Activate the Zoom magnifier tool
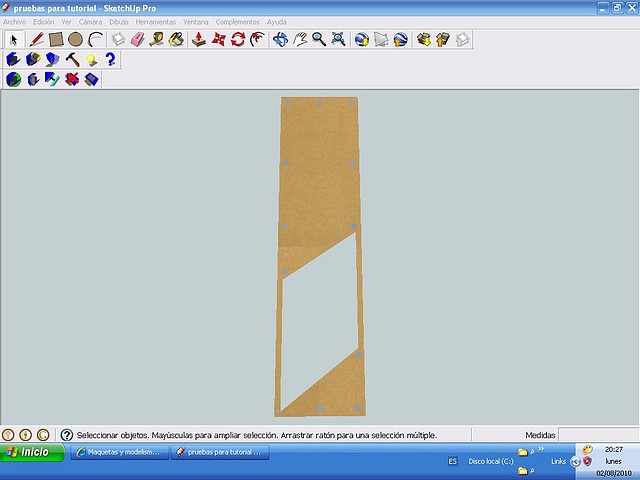Screen dimensions: 640x480 [319, 40]
